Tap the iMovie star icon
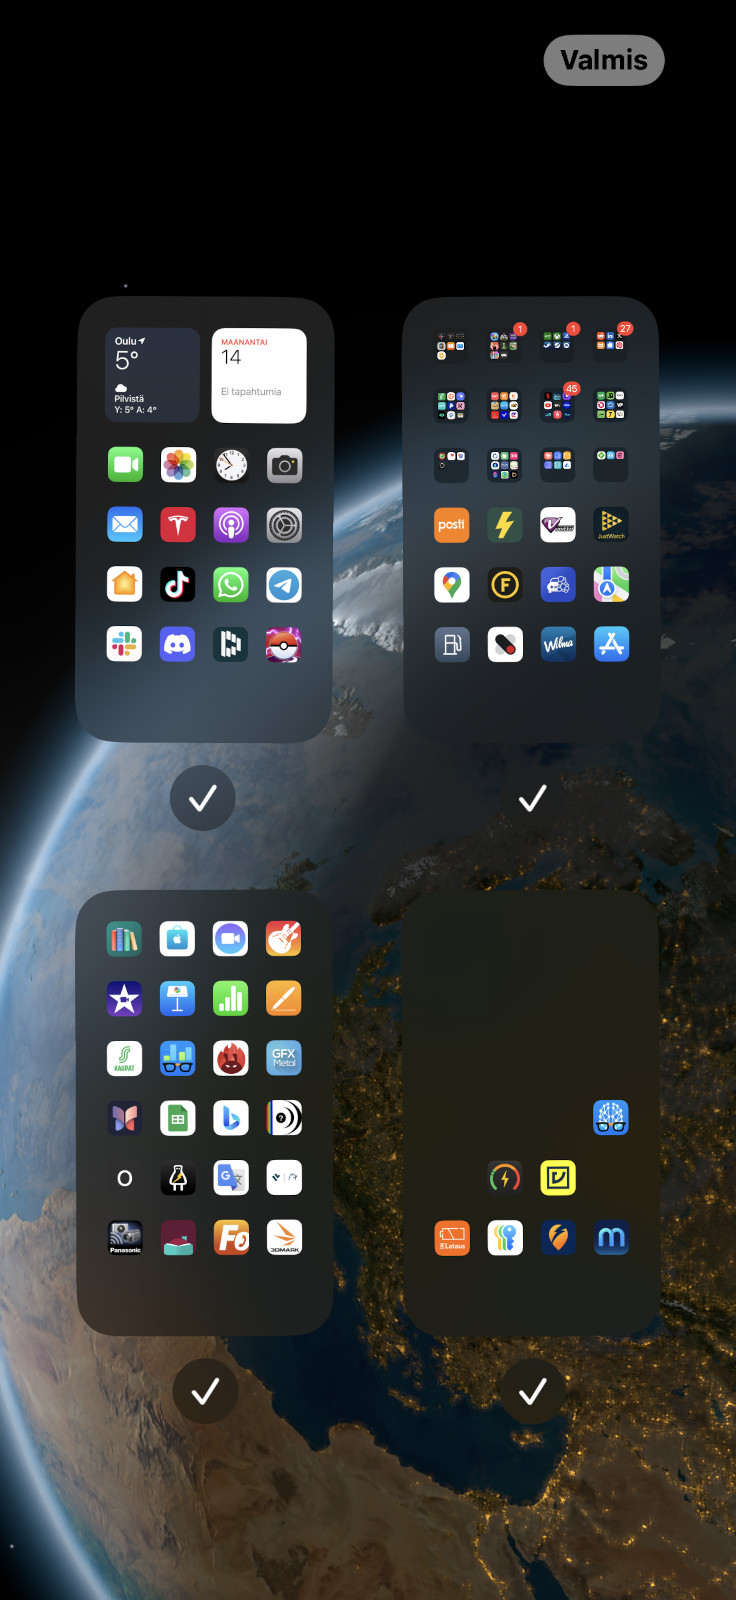Viewport: 736px width, 1600px height. (124, 998)
